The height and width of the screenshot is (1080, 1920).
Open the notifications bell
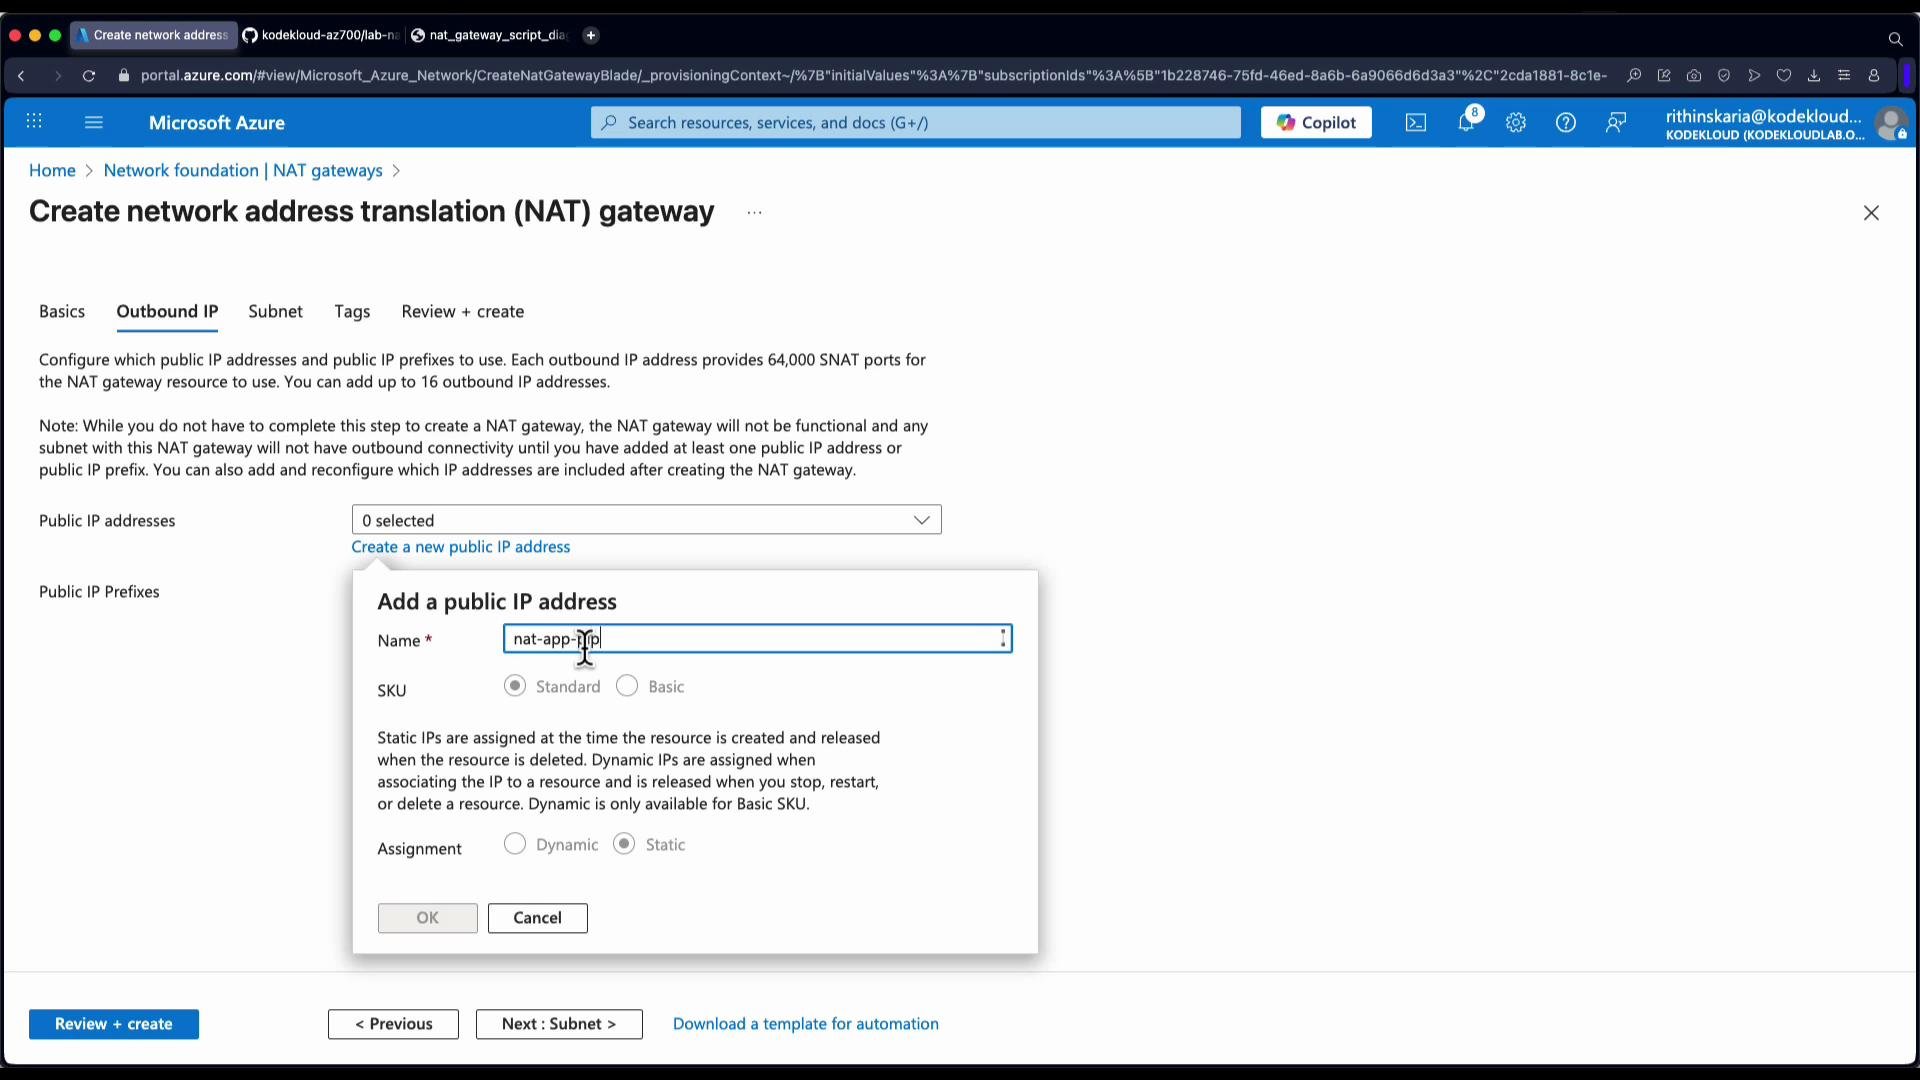point(1467,122)
